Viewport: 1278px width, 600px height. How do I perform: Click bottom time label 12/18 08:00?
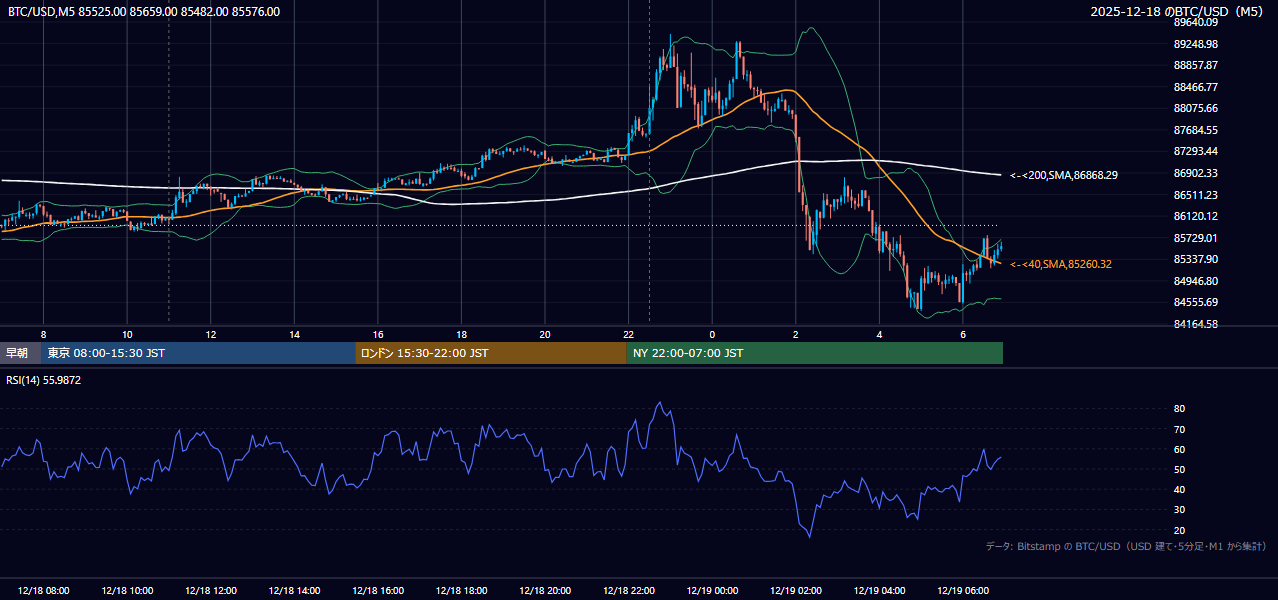(x=43, y=590)
